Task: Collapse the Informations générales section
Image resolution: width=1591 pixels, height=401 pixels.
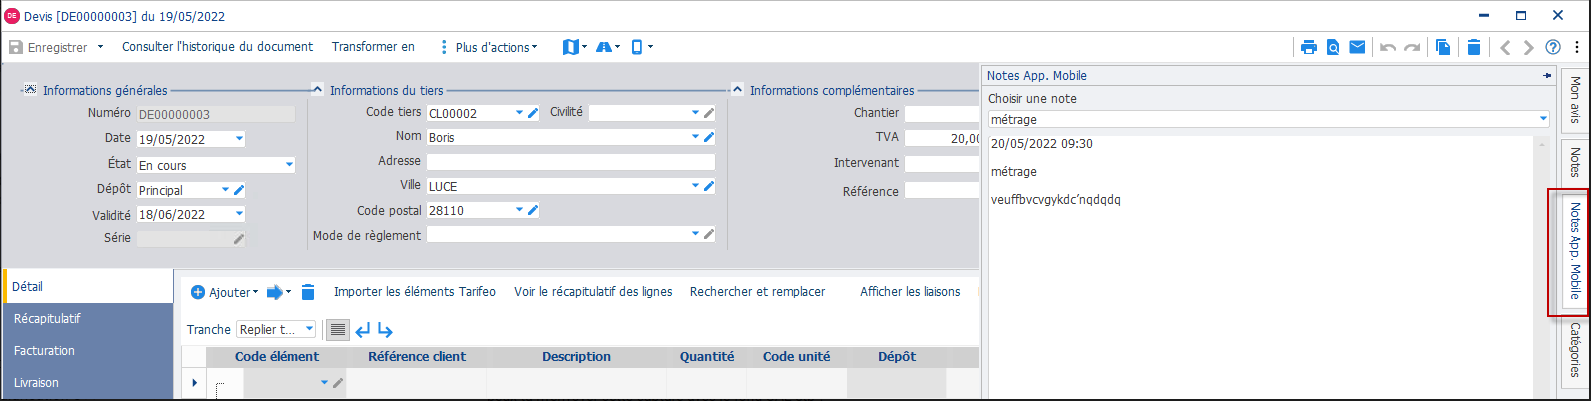Action: pos(29,89)
